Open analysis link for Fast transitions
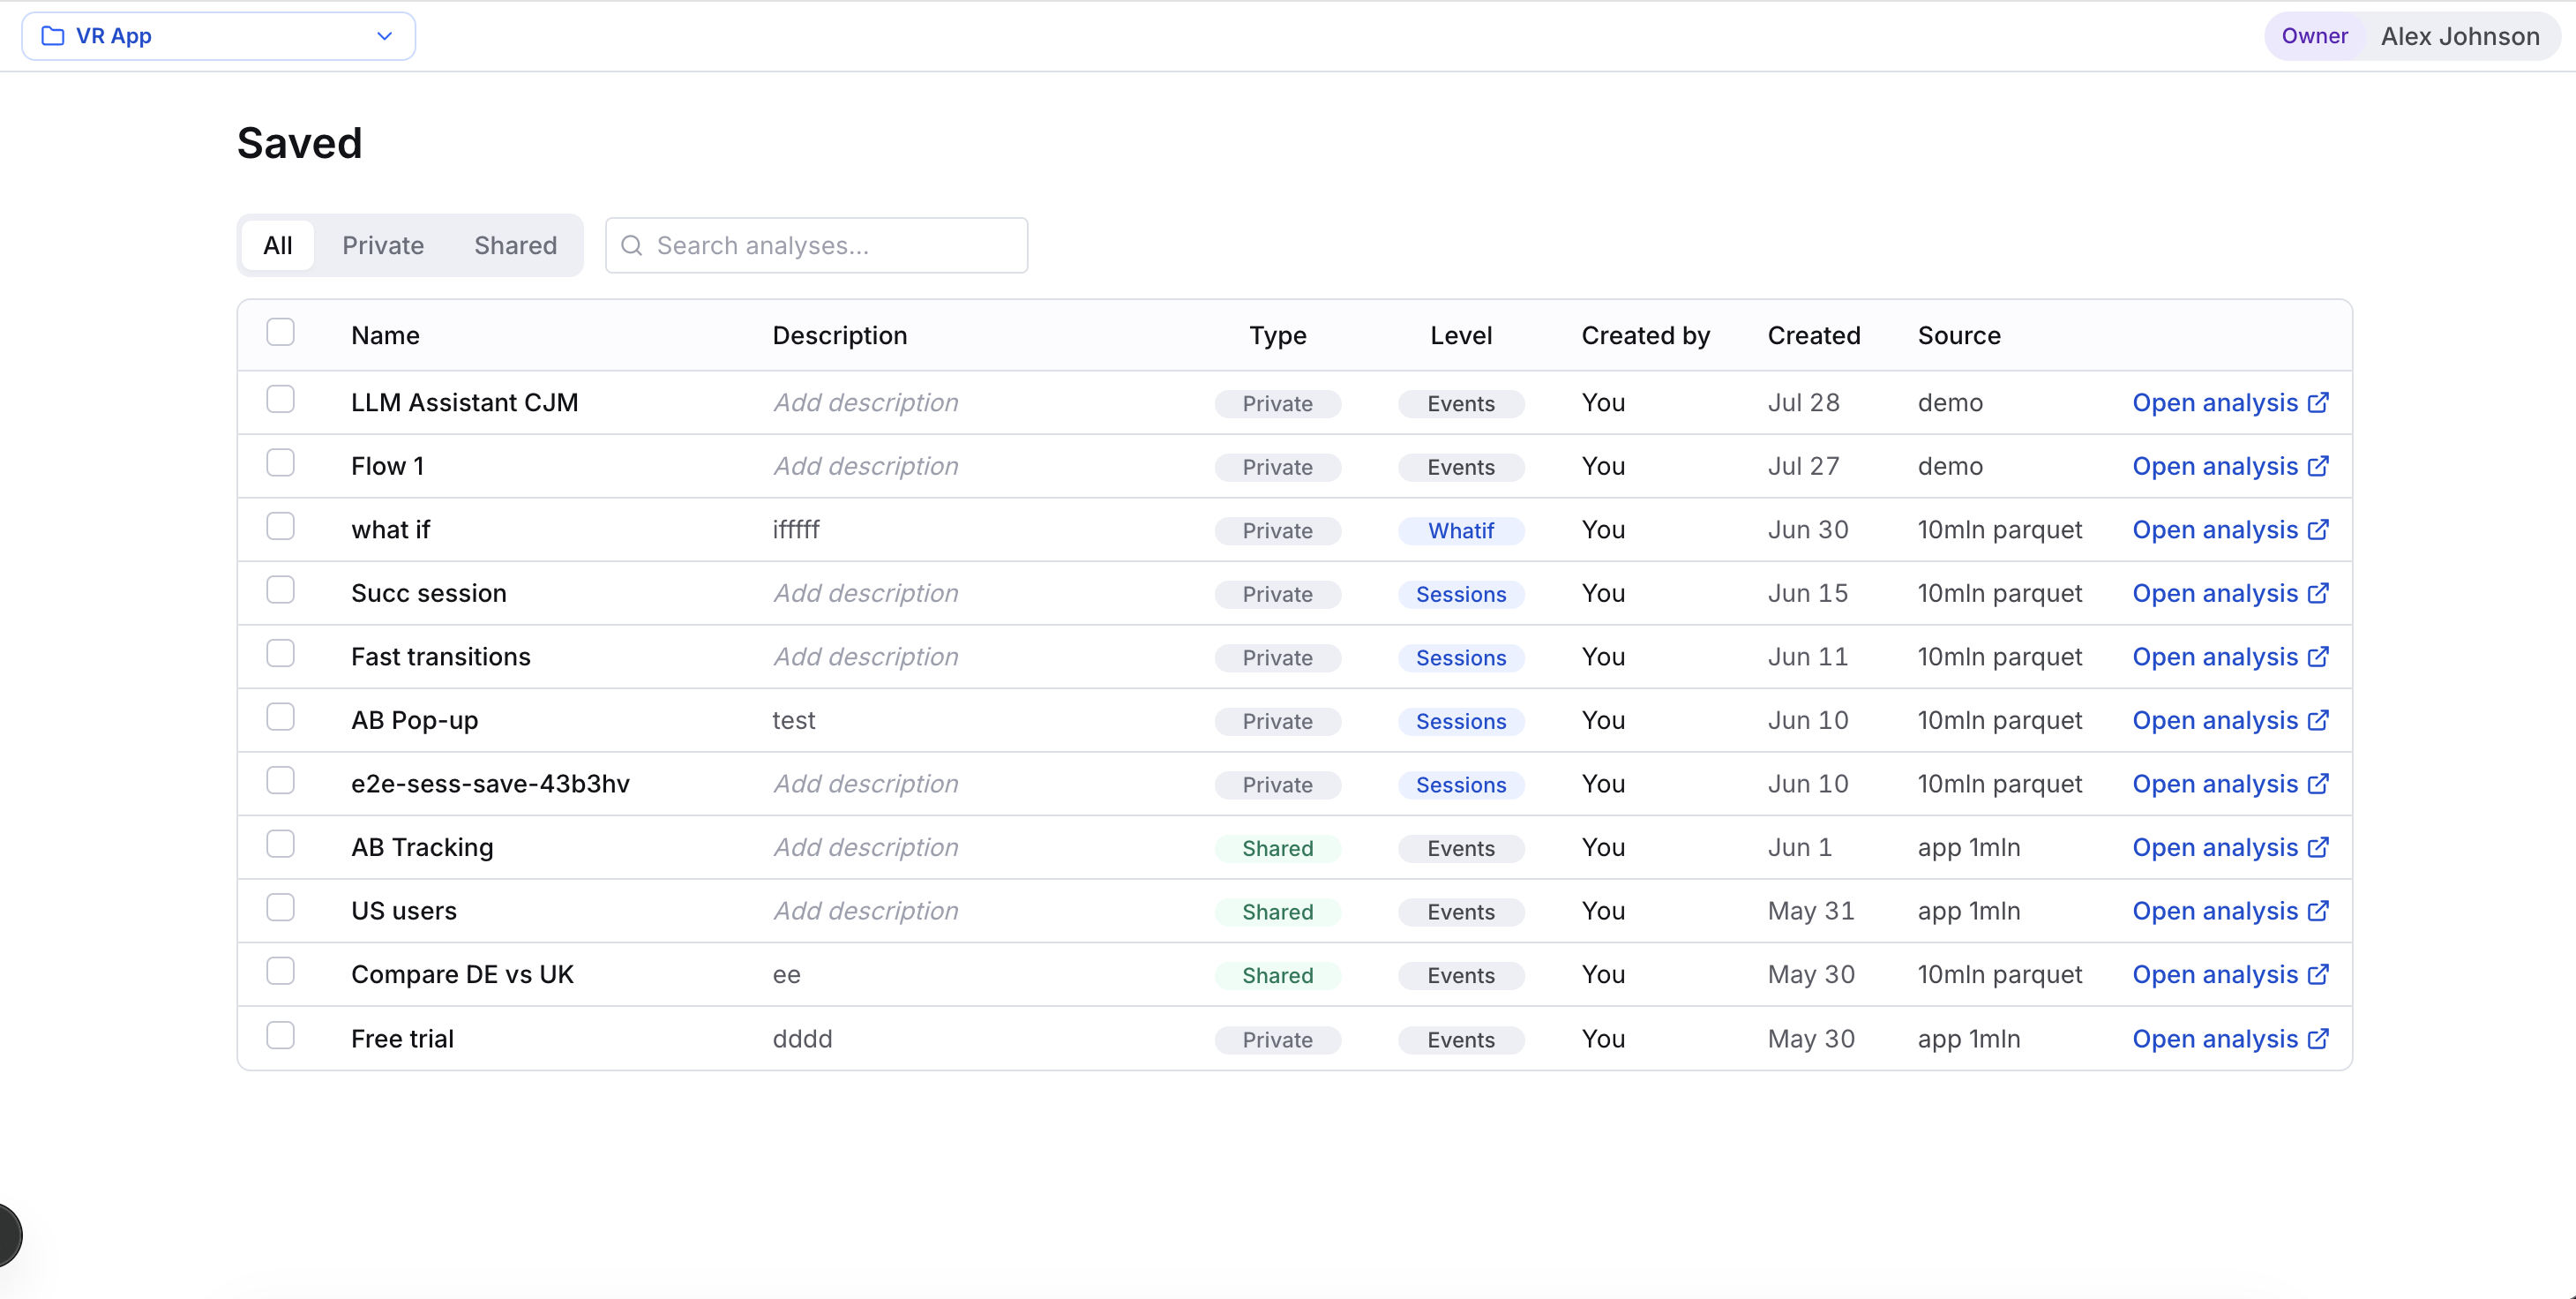 click(2230, 656)
